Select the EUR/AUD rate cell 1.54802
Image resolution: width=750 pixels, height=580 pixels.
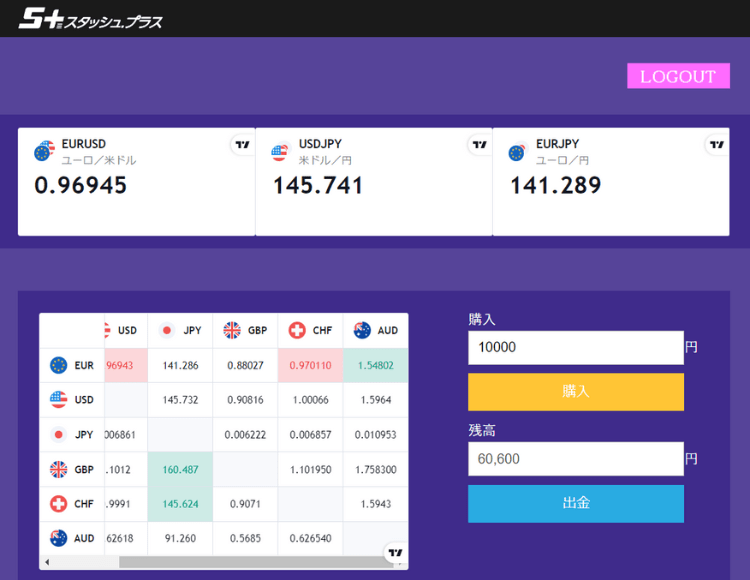point(375,365)
